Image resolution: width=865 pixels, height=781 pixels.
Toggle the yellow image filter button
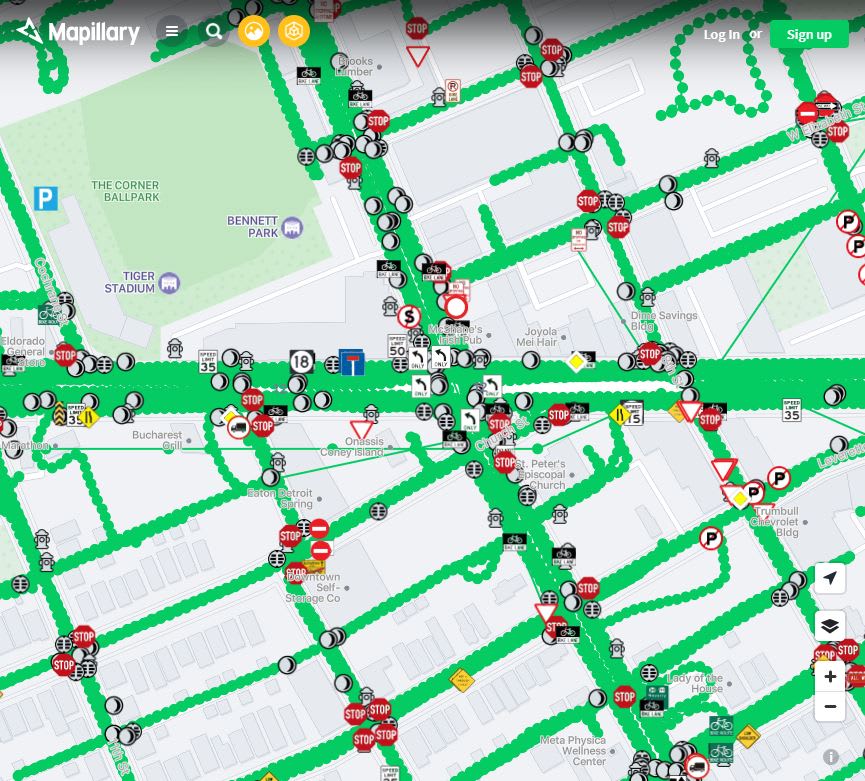click(x=254, y=31)
